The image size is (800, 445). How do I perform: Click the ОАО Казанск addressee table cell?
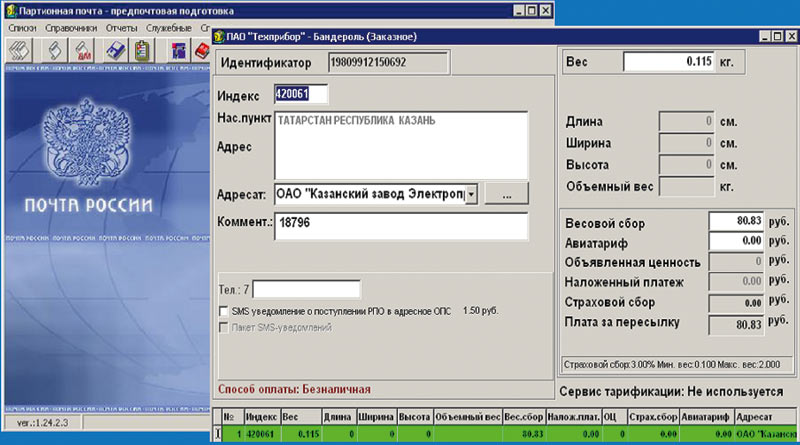tap(765, 434)
